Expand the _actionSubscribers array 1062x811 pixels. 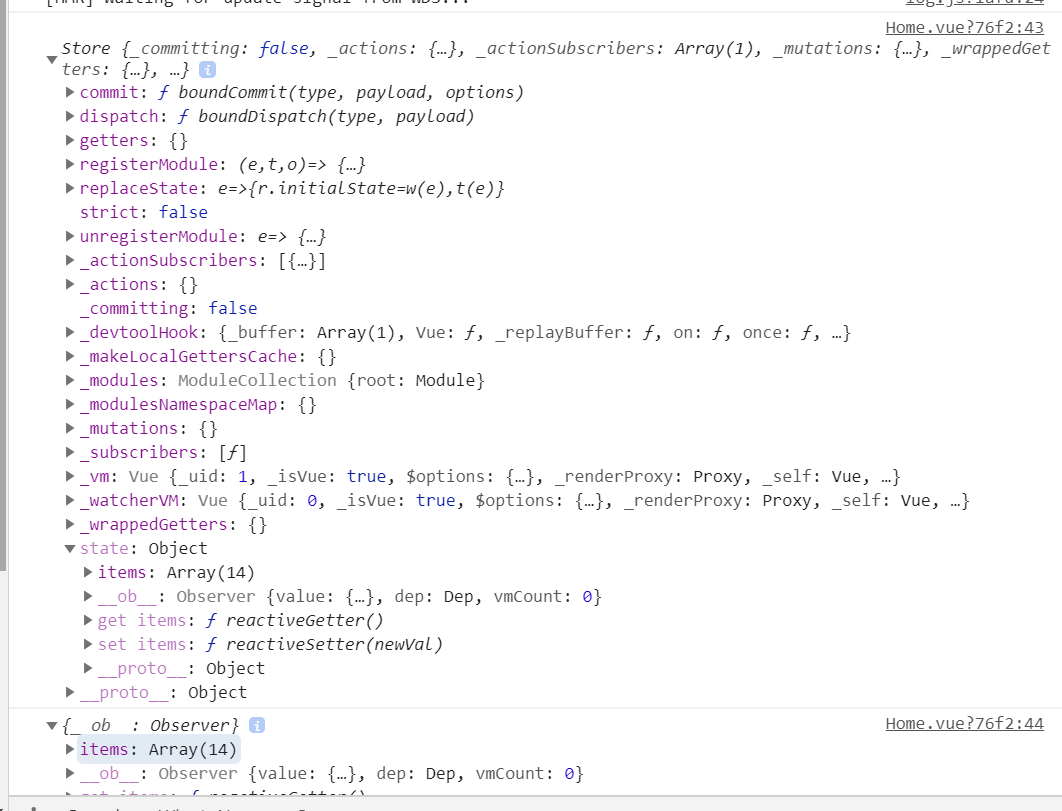(x=70, y=260)
